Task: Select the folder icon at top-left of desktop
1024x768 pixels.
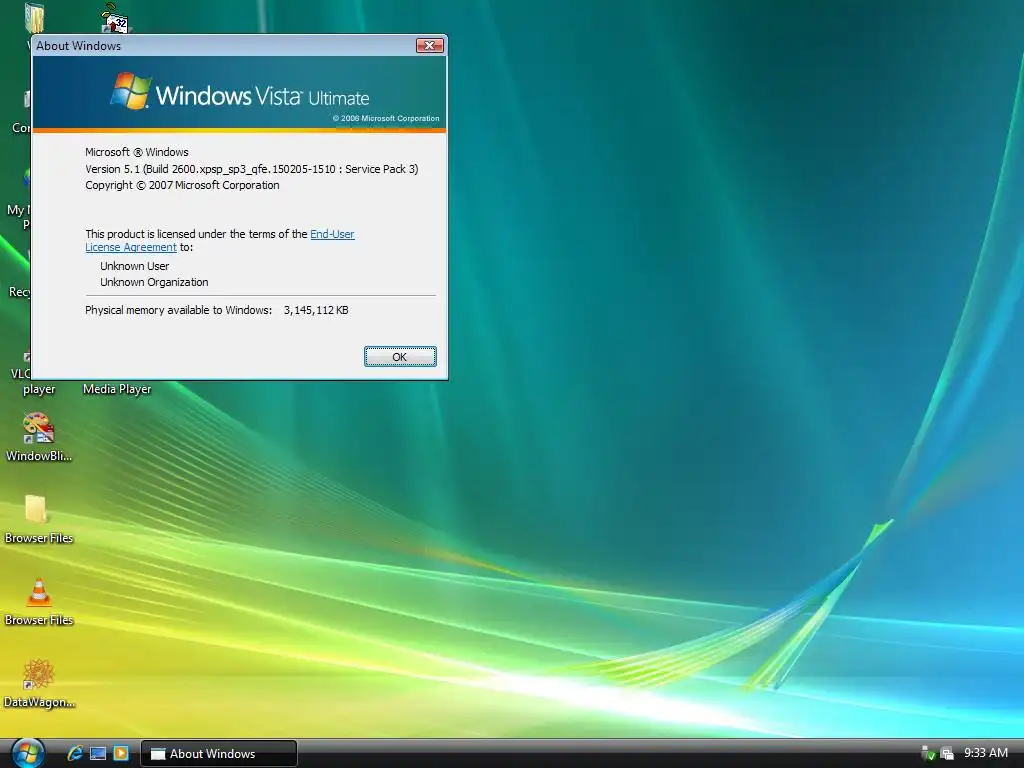Action: (34, 18)
